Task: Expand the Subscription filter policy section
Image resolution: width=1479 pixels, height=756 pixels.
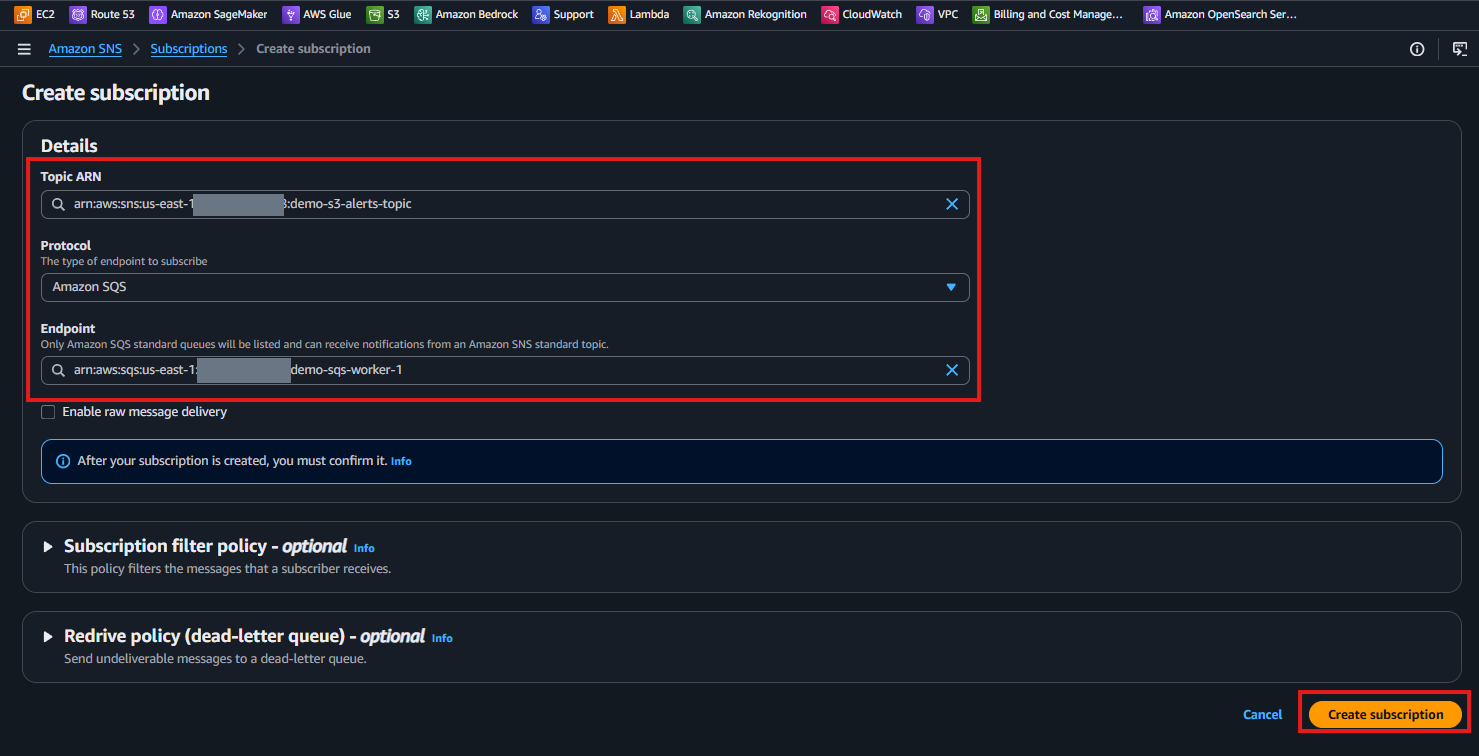Action: click(47, 547)
